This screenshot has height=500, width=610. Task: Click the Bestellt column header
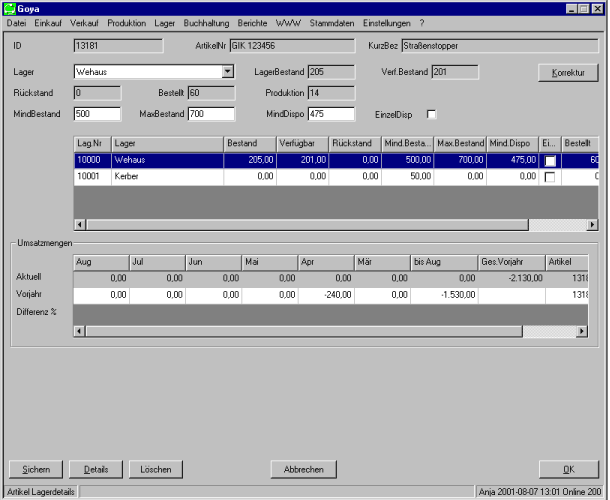tap(580, 144)
